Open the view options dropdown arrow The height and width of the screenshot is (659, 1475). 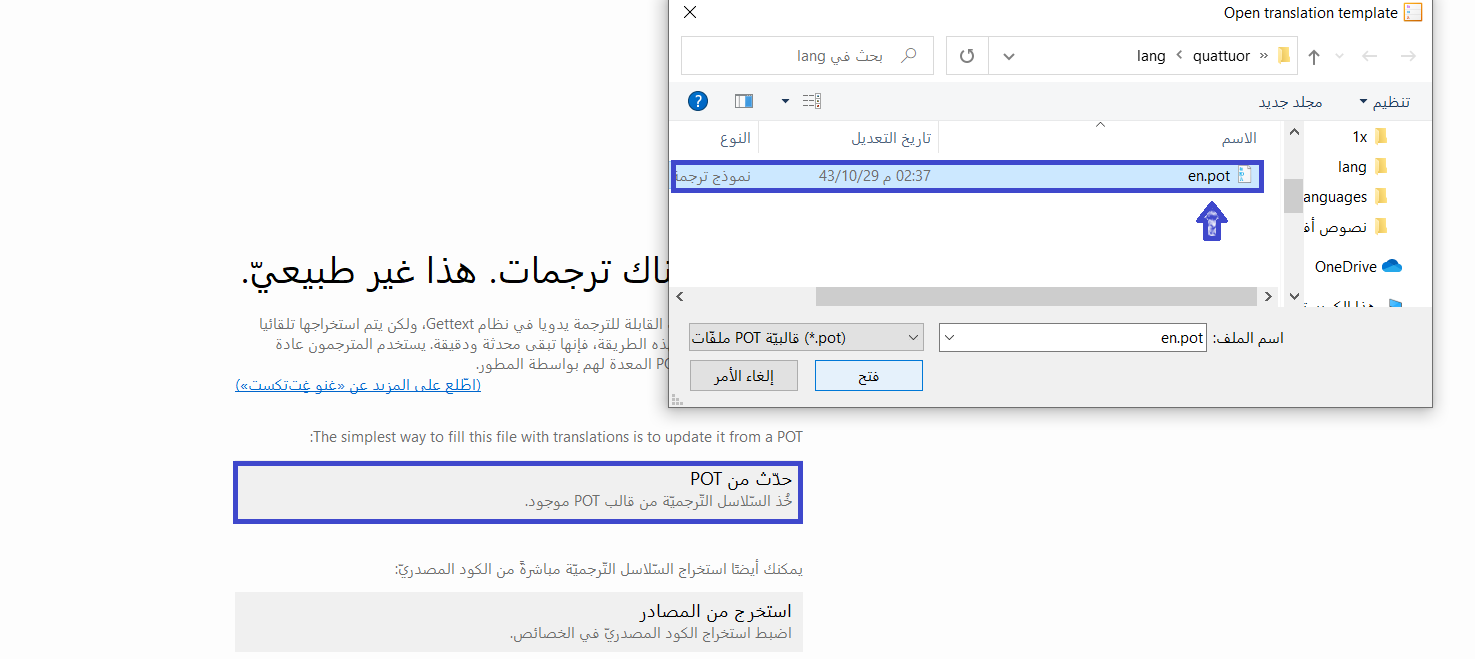pyautogui.click(x=785, y=101)
